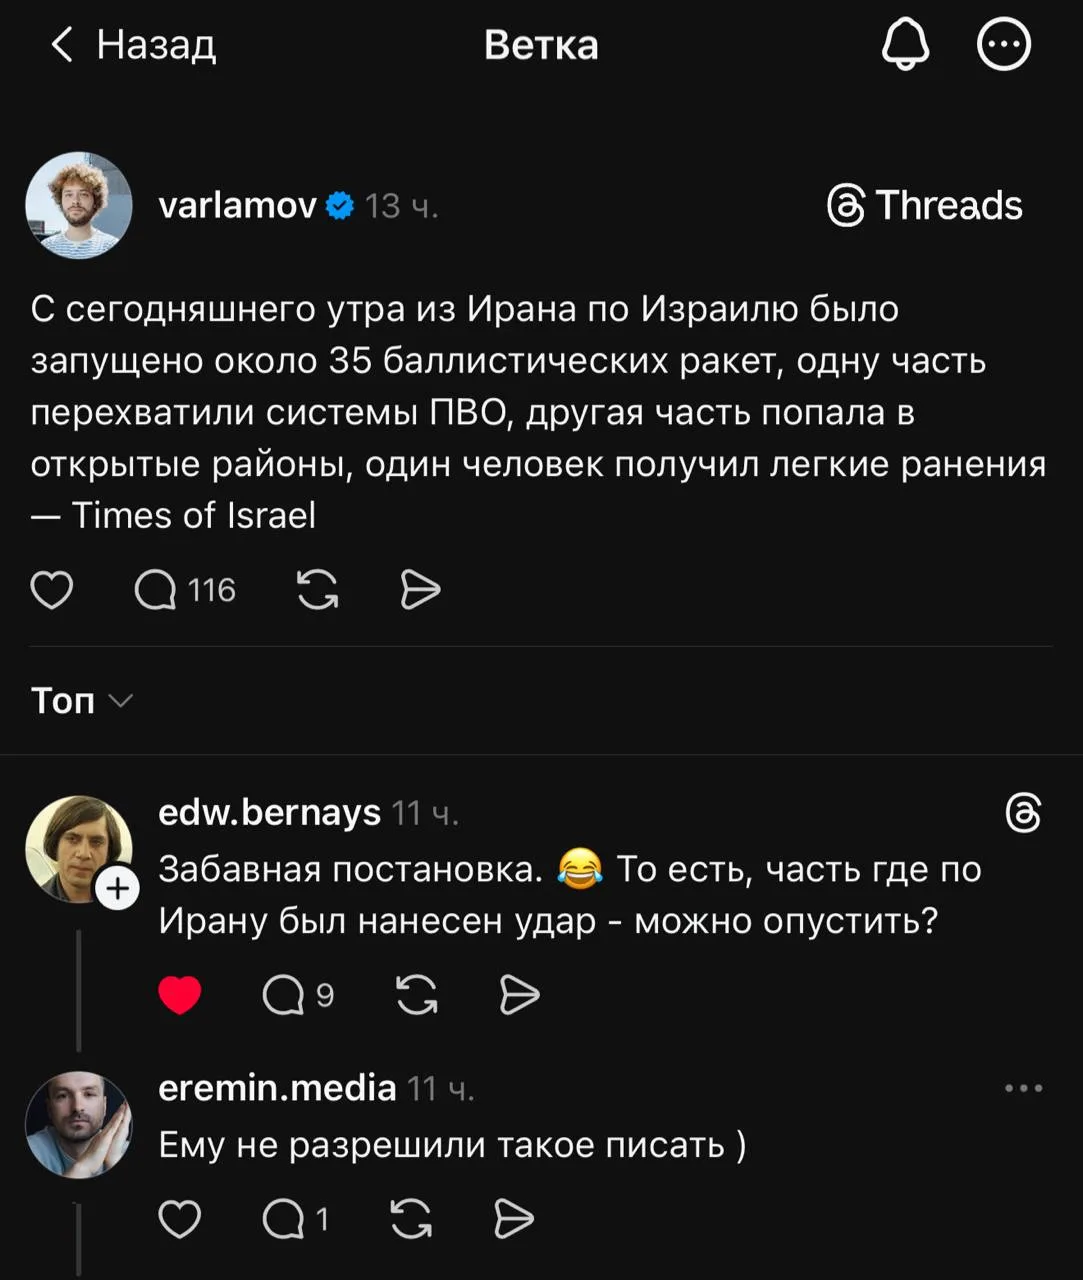
Task: Unlike the edw.bernays comment
Action: pos(180,995)
